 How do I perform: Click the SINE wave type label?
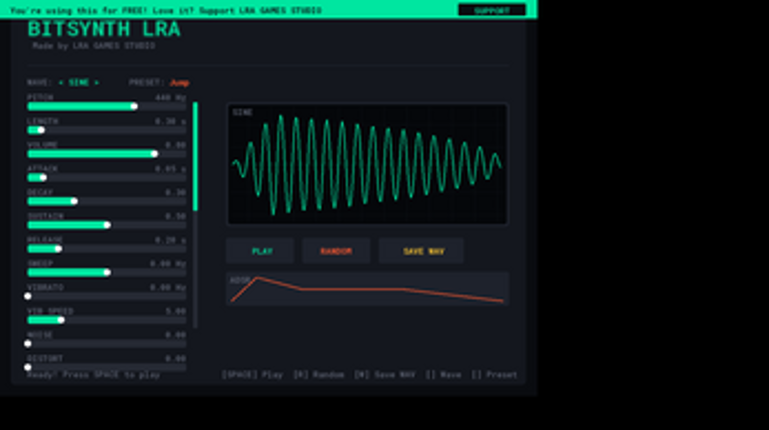[x=78, y=82]
